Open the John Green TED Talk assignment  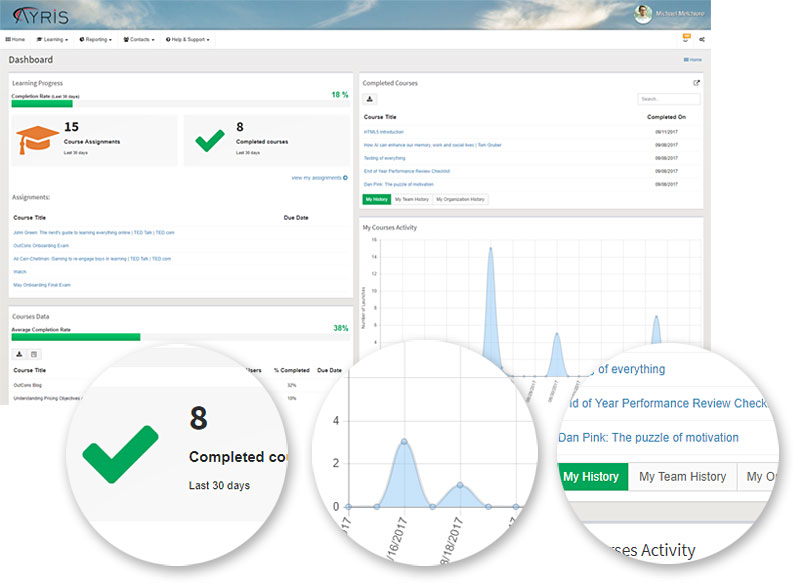pyautogui.click(x=93, y=233)
